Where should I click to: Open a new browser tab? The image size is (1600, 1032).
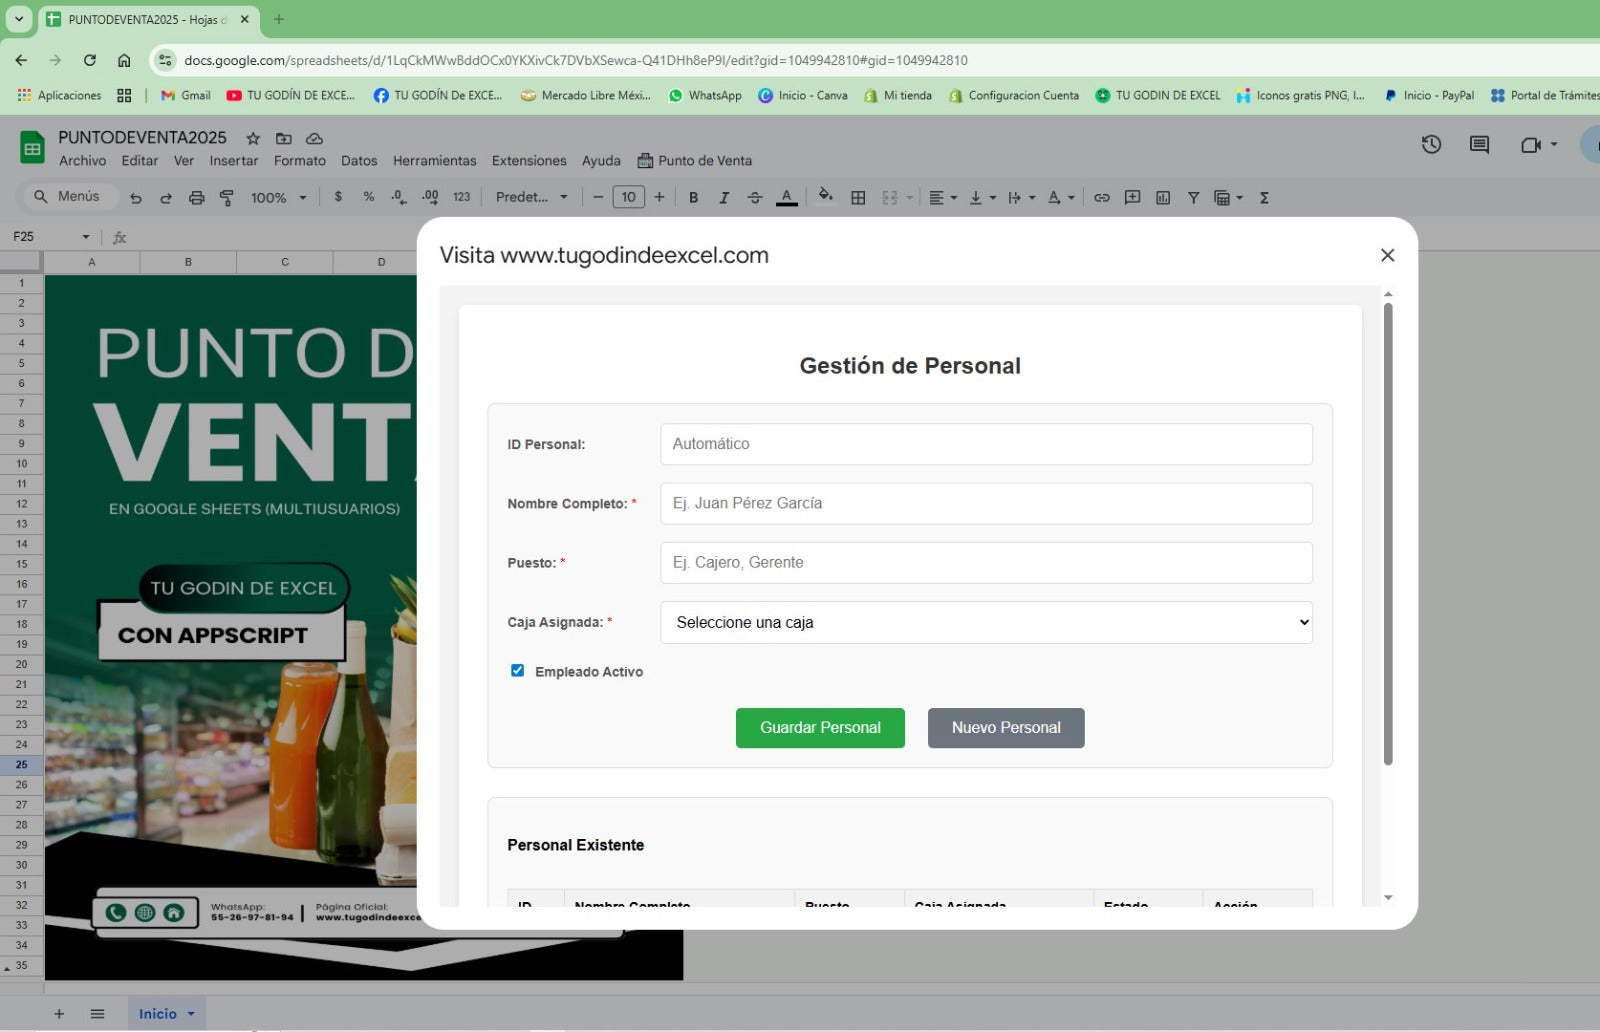click(x=279, y=19)
